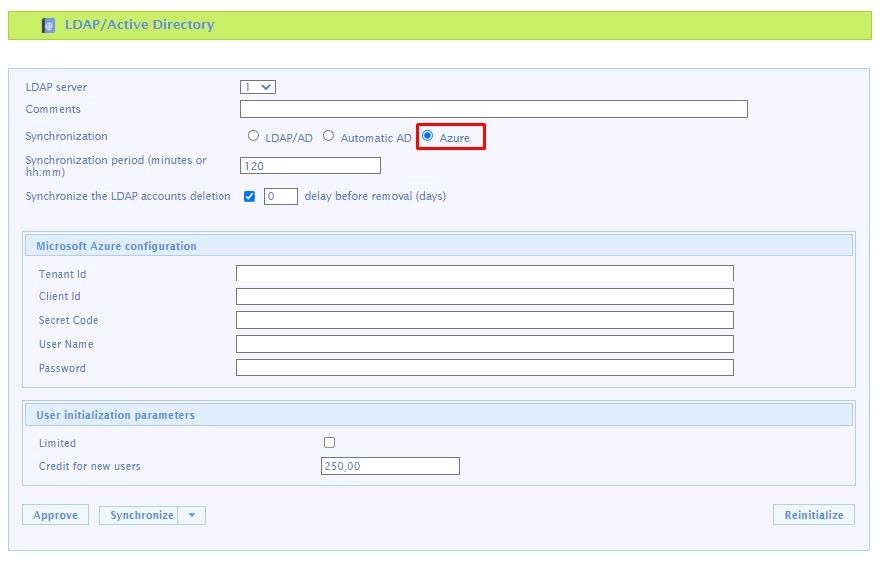The image size is (884, 562).
Task: Expand the Synchronize button dropdown arrow
Action: 192,515
